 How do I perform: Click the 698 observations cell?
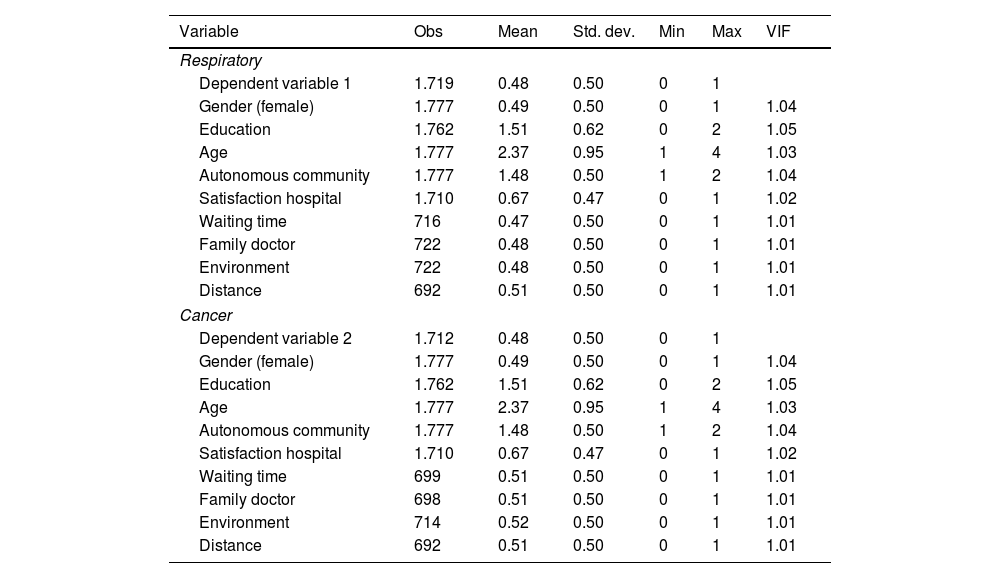pyautogui.click(x=426, y=500)
